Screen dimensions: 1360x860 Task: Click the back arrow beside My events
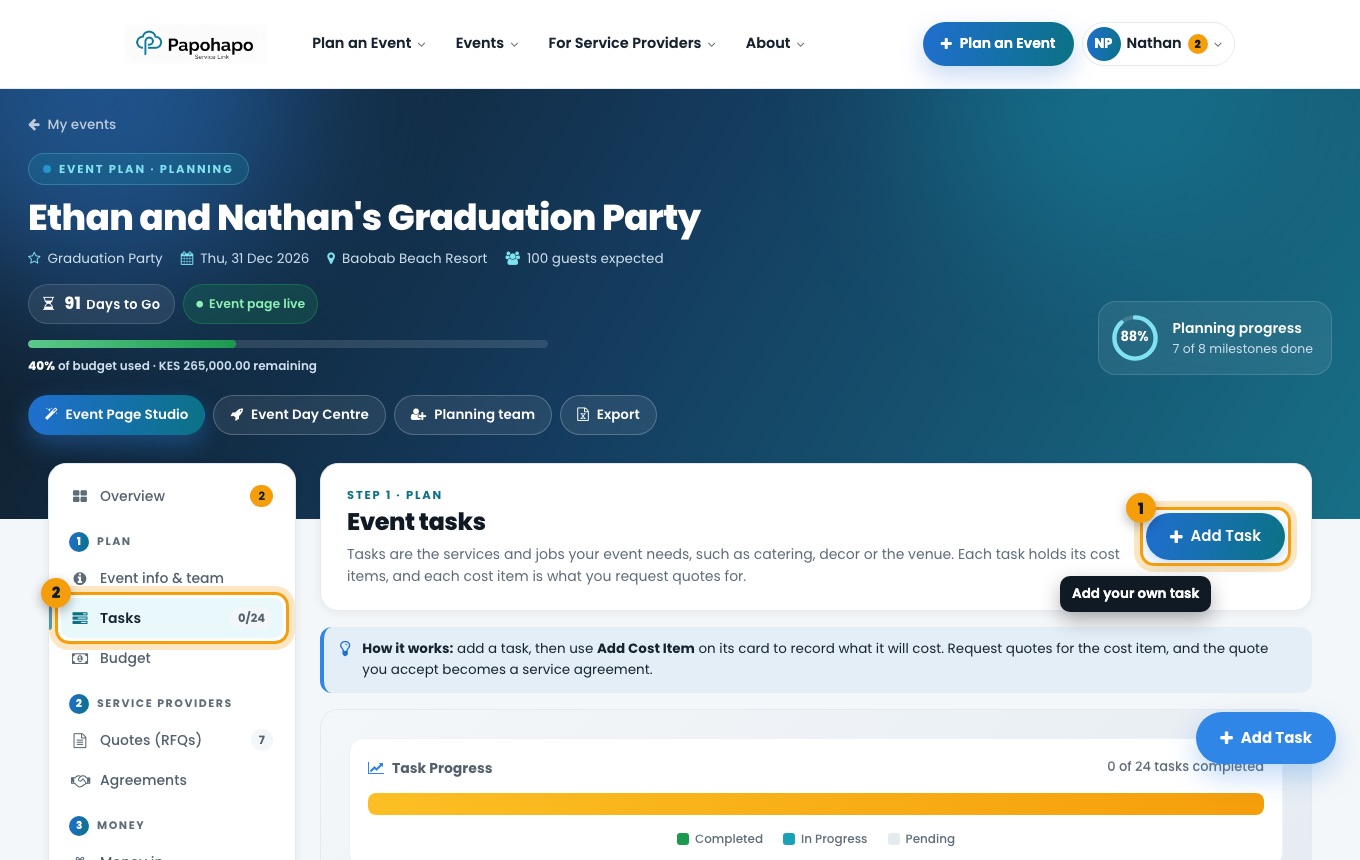tap(34, 125)
